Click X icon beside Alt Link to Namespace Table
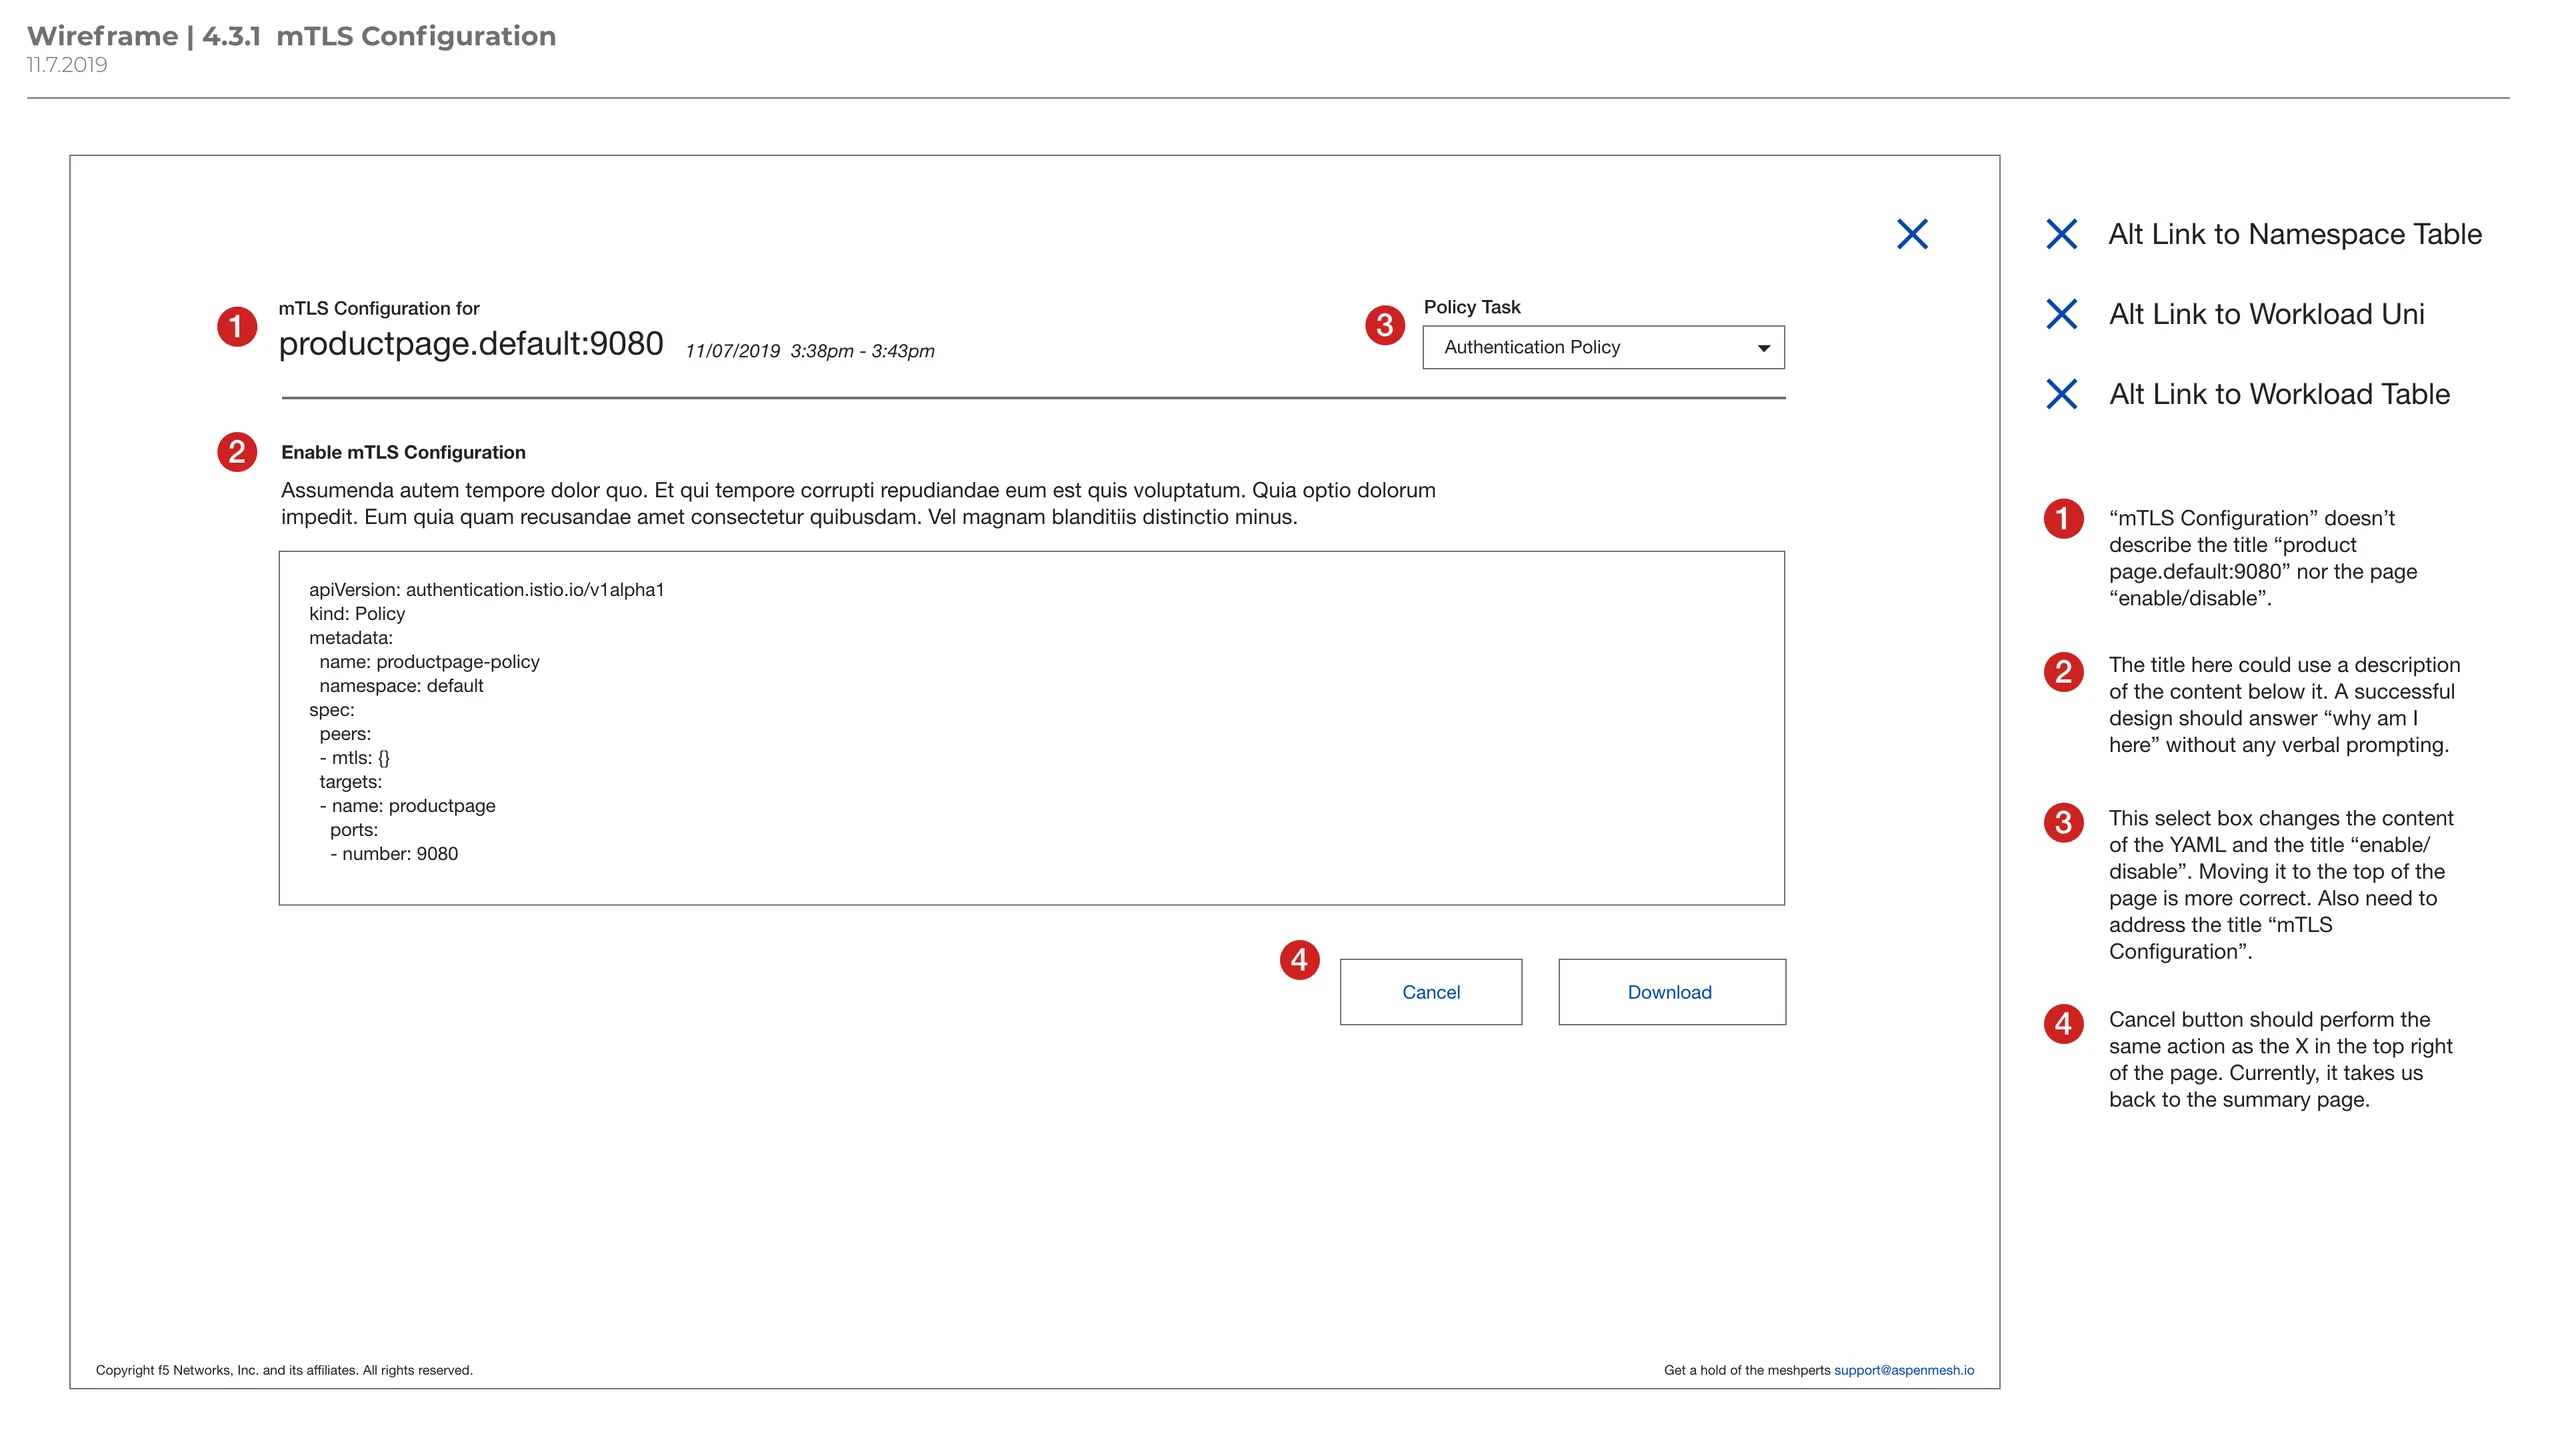 pyautogui.click(x=2061, y=234)
